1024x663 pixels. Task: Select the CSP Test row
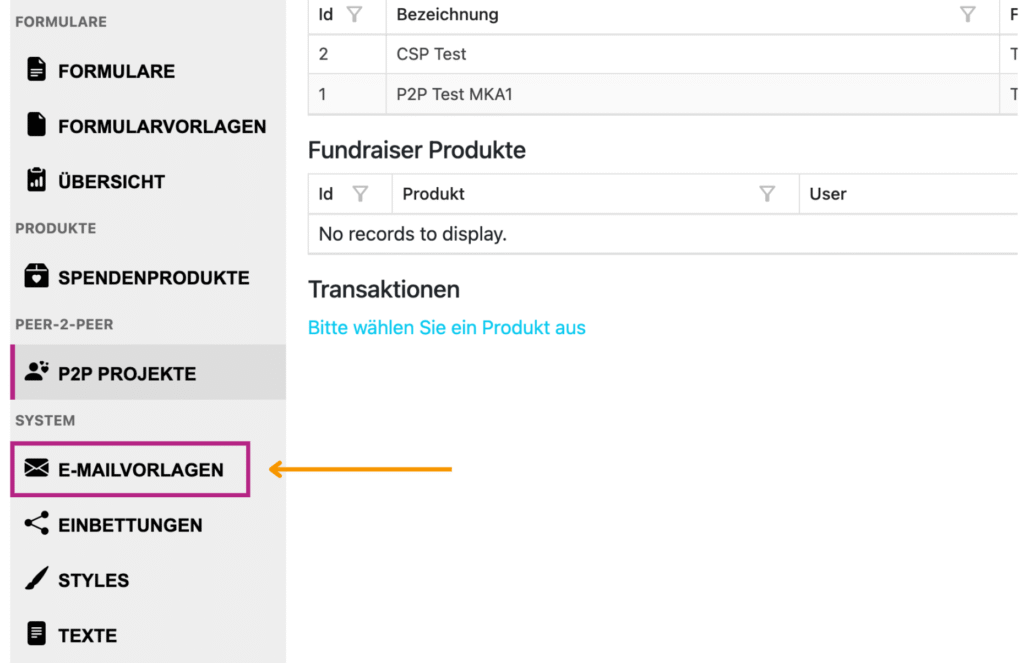click(432, 54)
